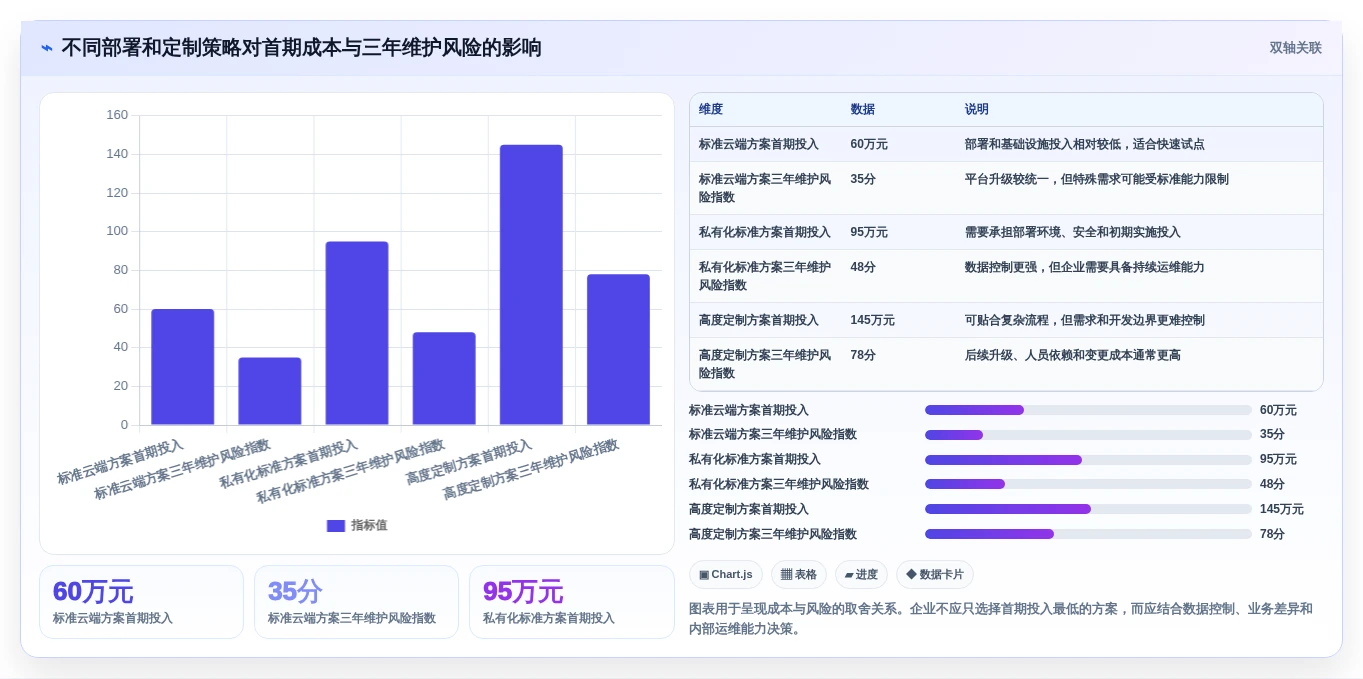Click the 数据 table column header

(x=862, y=109)
